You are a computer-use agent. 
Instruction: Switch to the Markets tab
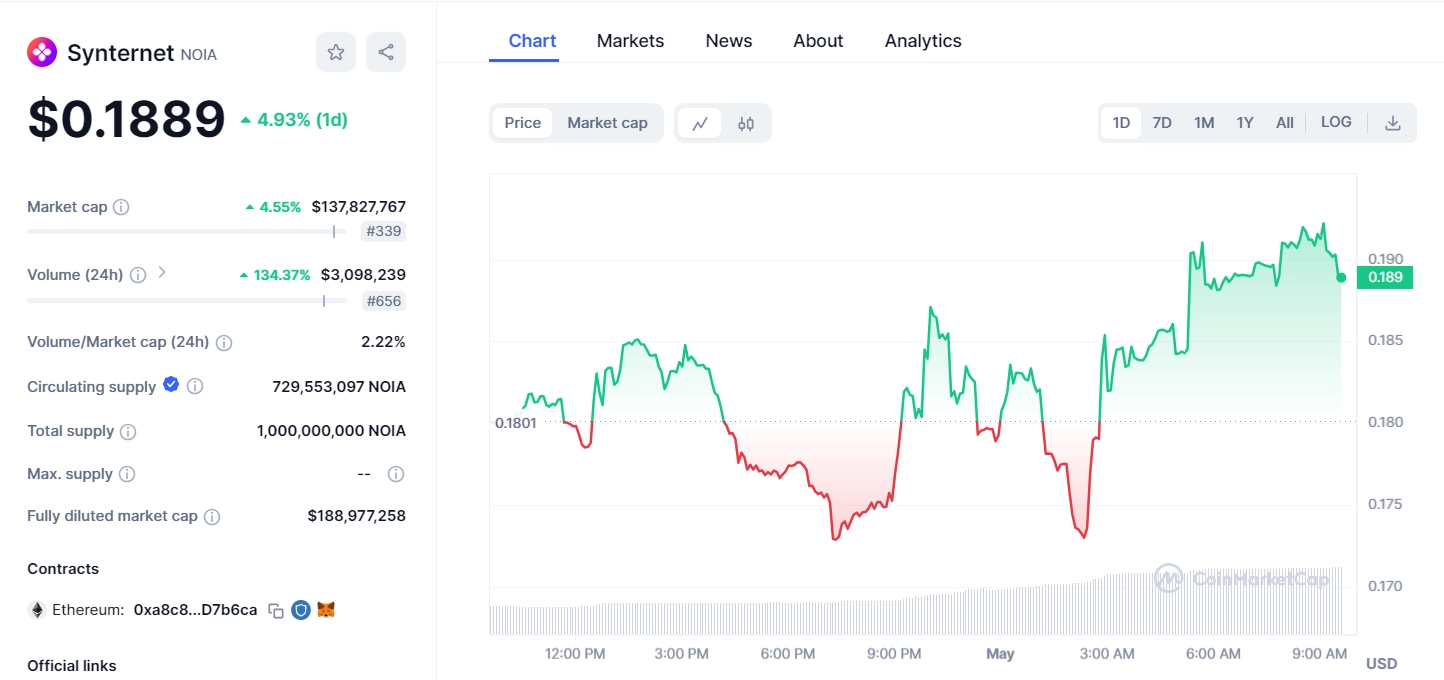tap(630, 40)
